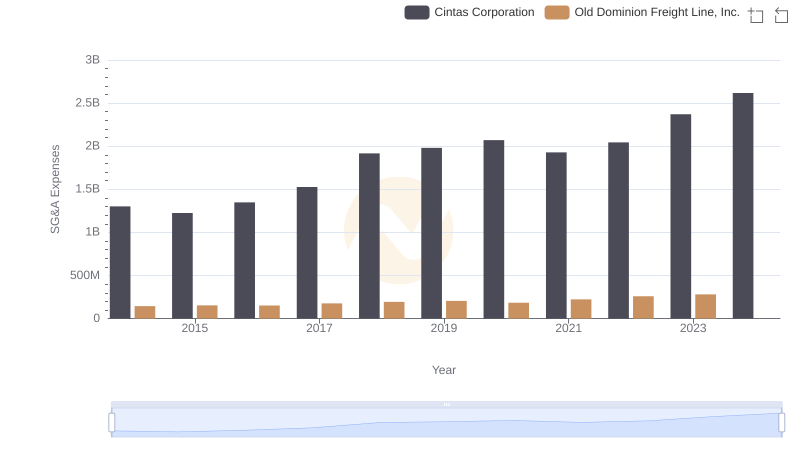Click the Cintas bar for 2022

[618, 230]
